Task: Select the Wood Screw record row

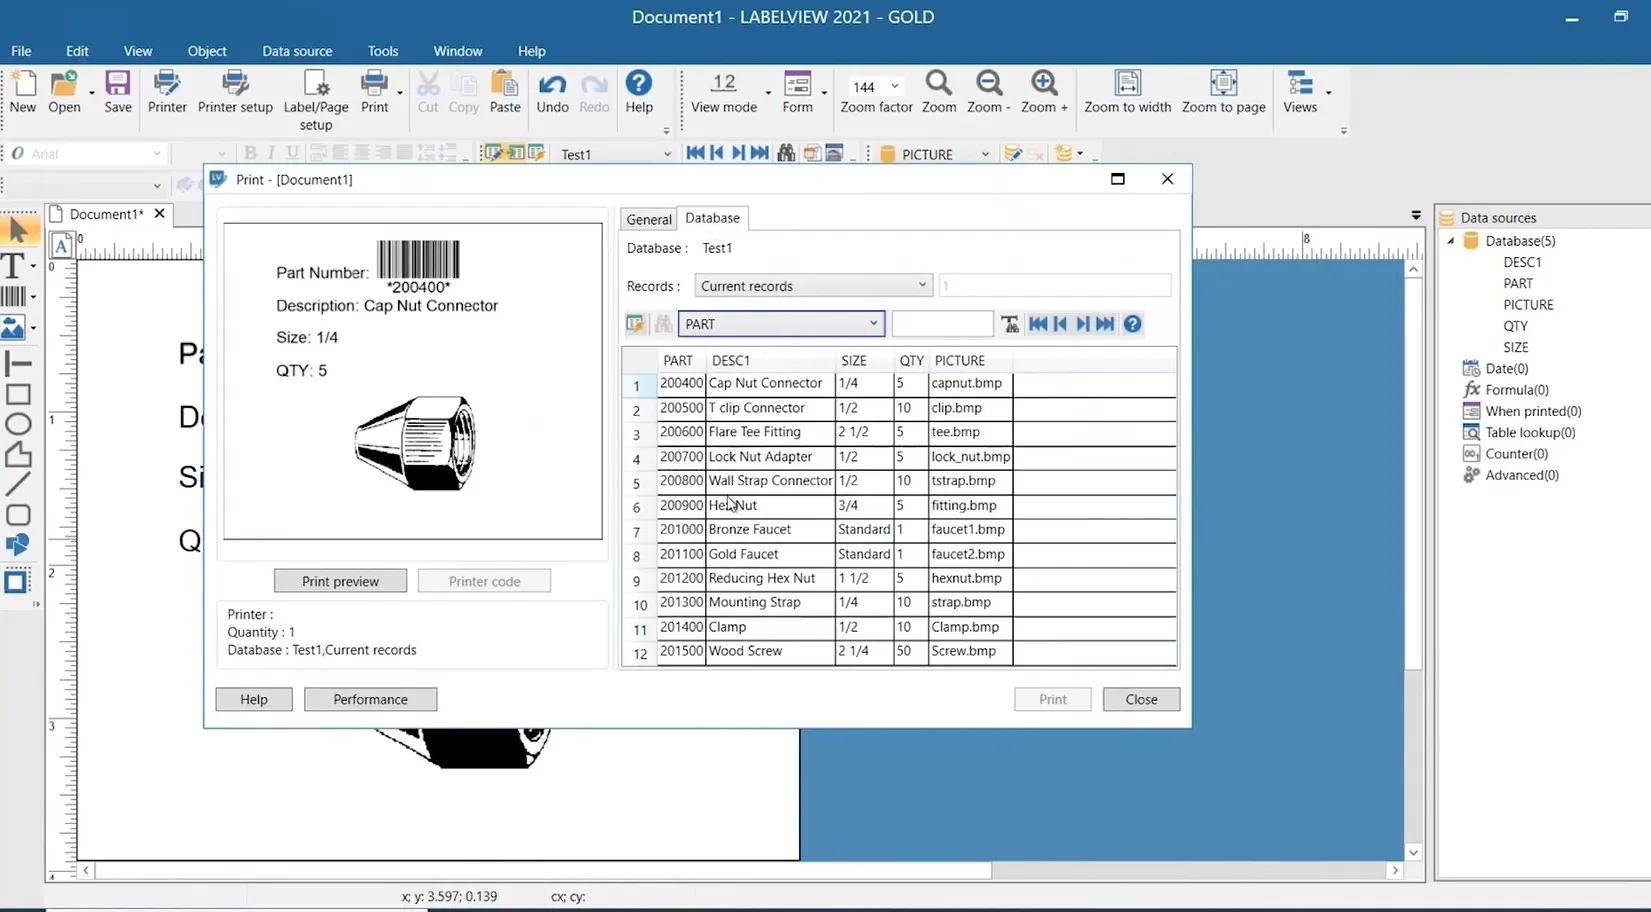Action: [x=899, y=651]
